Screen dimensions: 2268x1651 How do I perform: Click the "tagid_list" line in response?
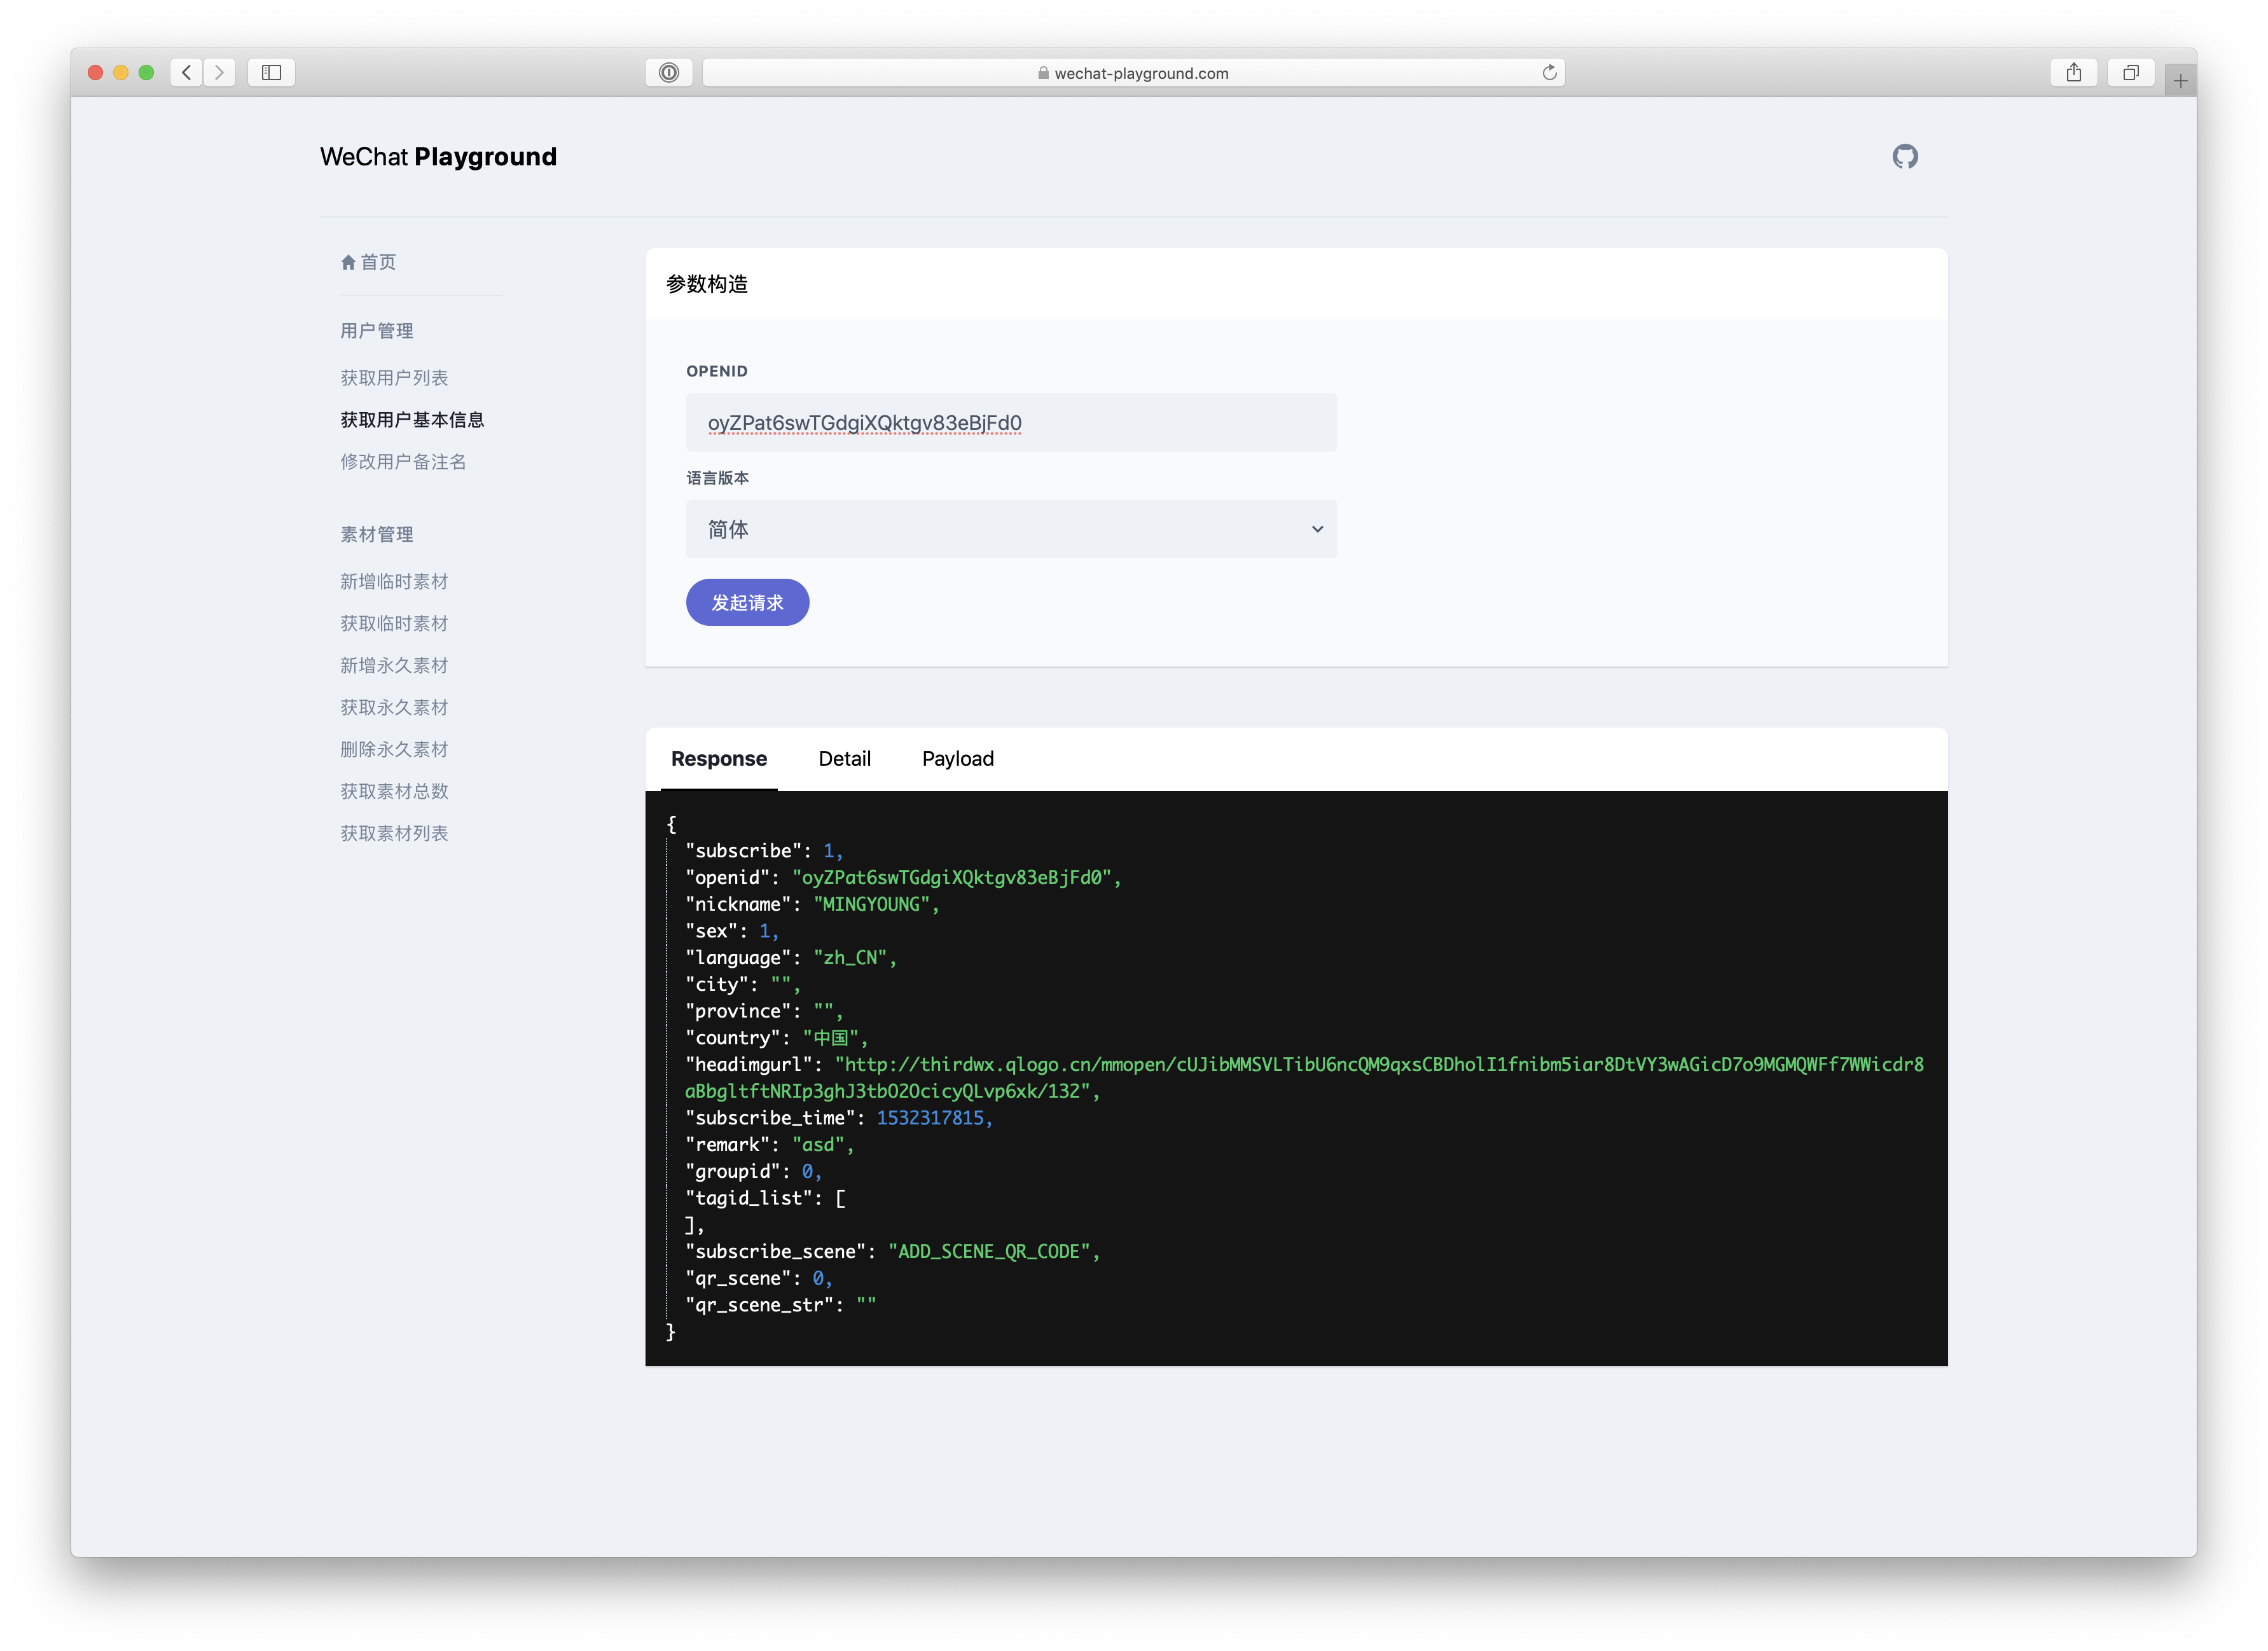point(765,1198)
